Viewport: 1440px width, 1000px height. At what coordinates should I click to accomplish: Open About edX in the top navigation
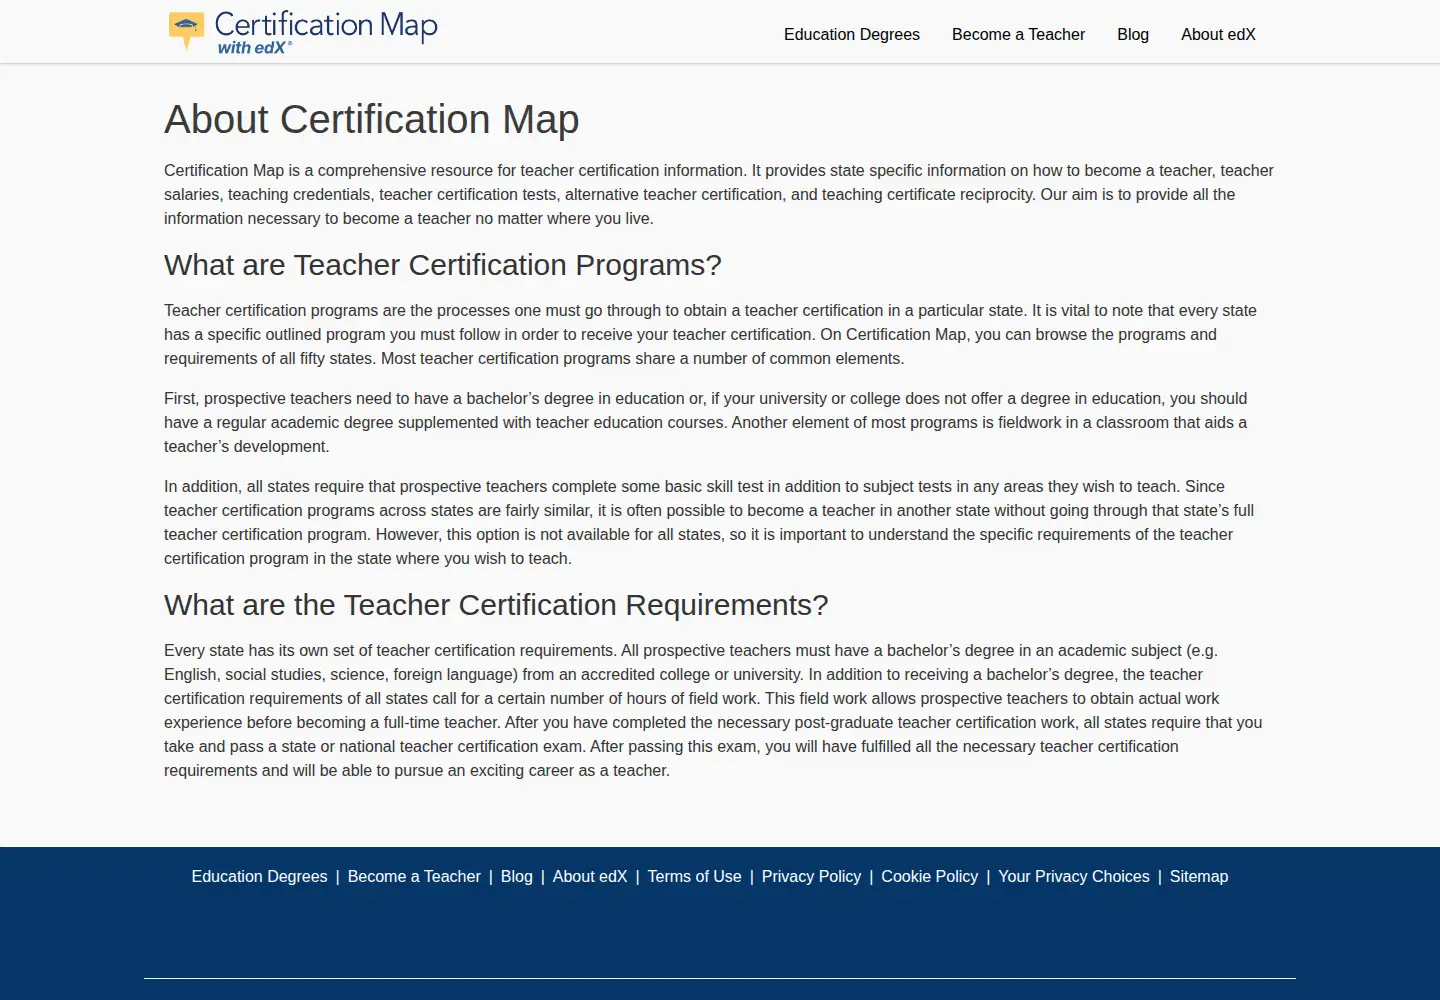pos(1218,34)
